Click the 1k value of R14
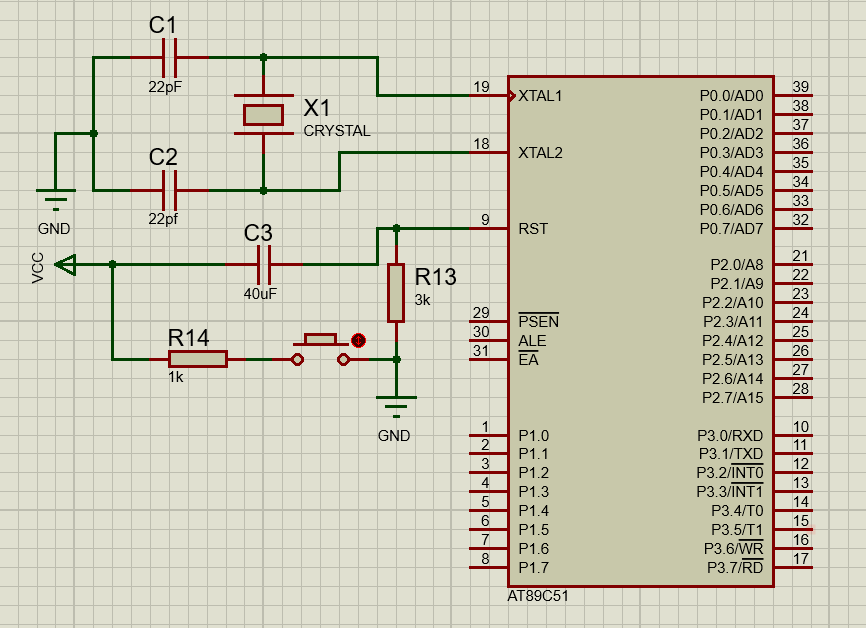 point(176,377)
